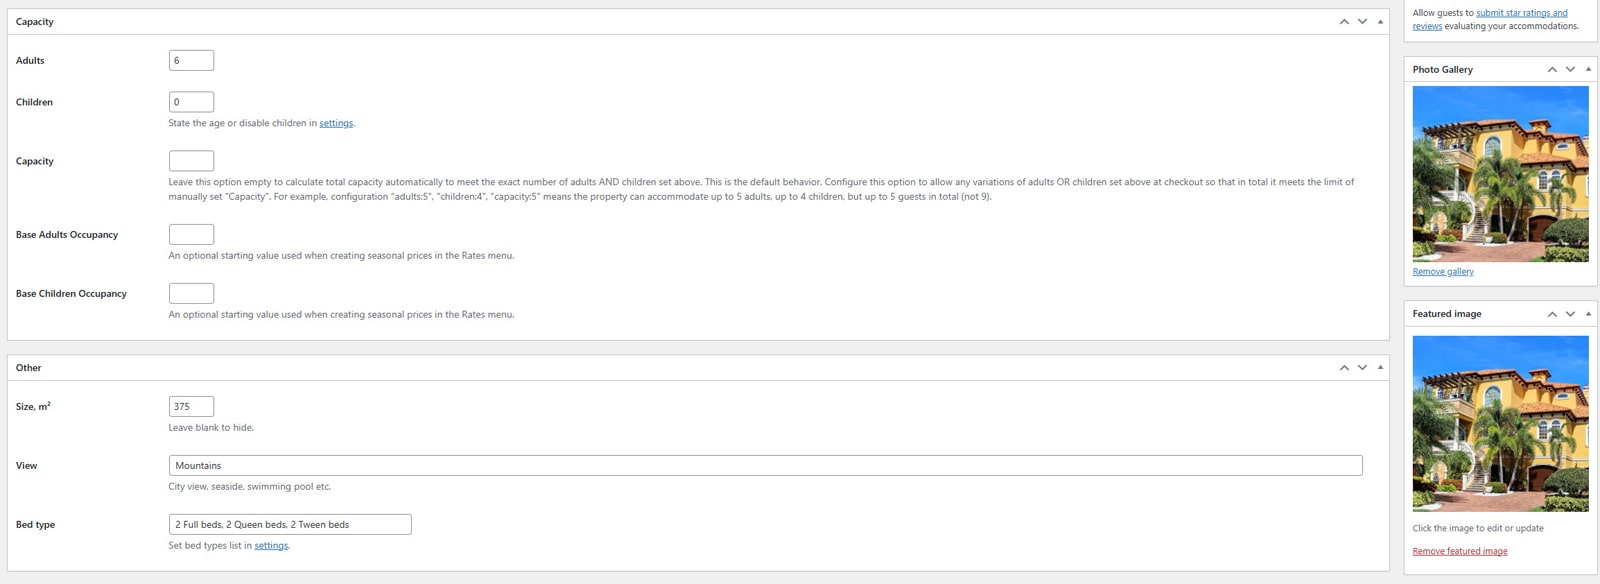Image resolution: width=1600 pixels, height=584 pixels.
Task: Open the bed types settings link
Action: (271, 545)
